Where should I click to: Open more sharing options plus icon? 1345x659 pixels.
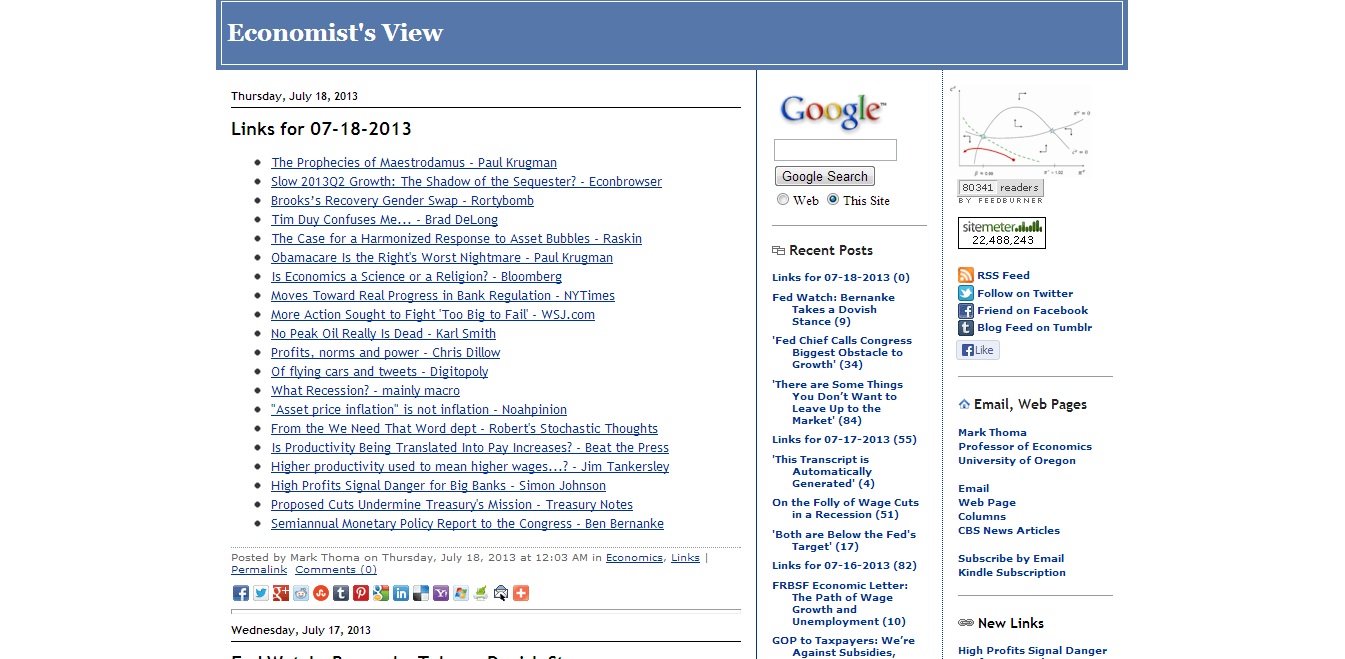pyautogui.click(x=521, y=593)
